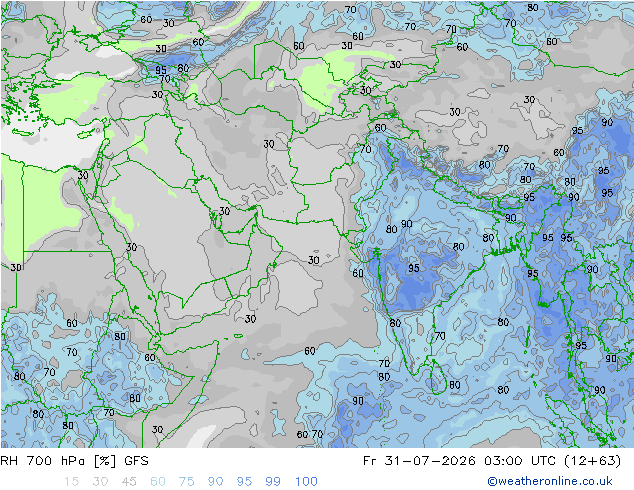The width and height of the screenshot is (634, 490).
Task: Click legend value 100
Action: [x=306, y=482]
